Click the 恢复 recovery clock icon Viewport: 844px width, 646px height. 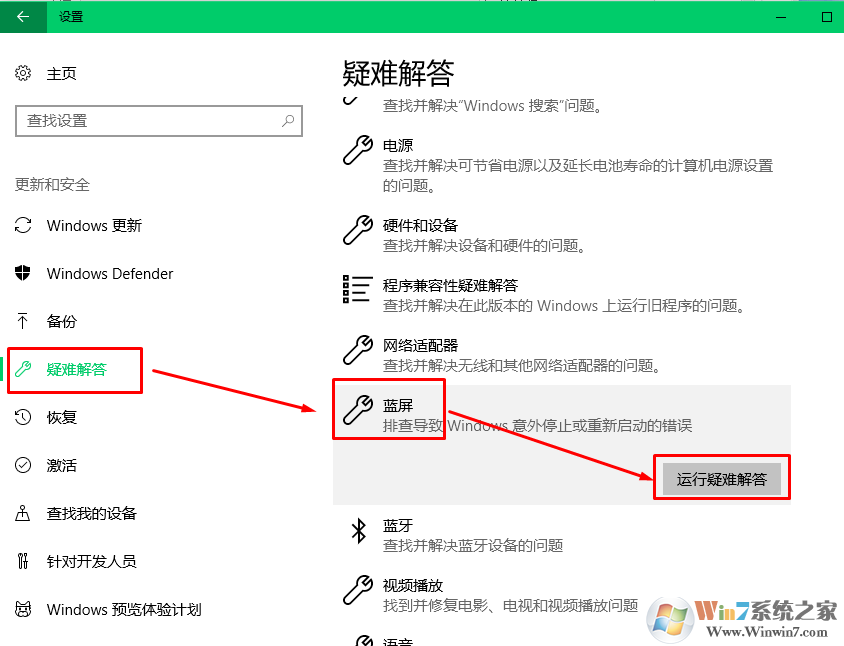point(22,417)
